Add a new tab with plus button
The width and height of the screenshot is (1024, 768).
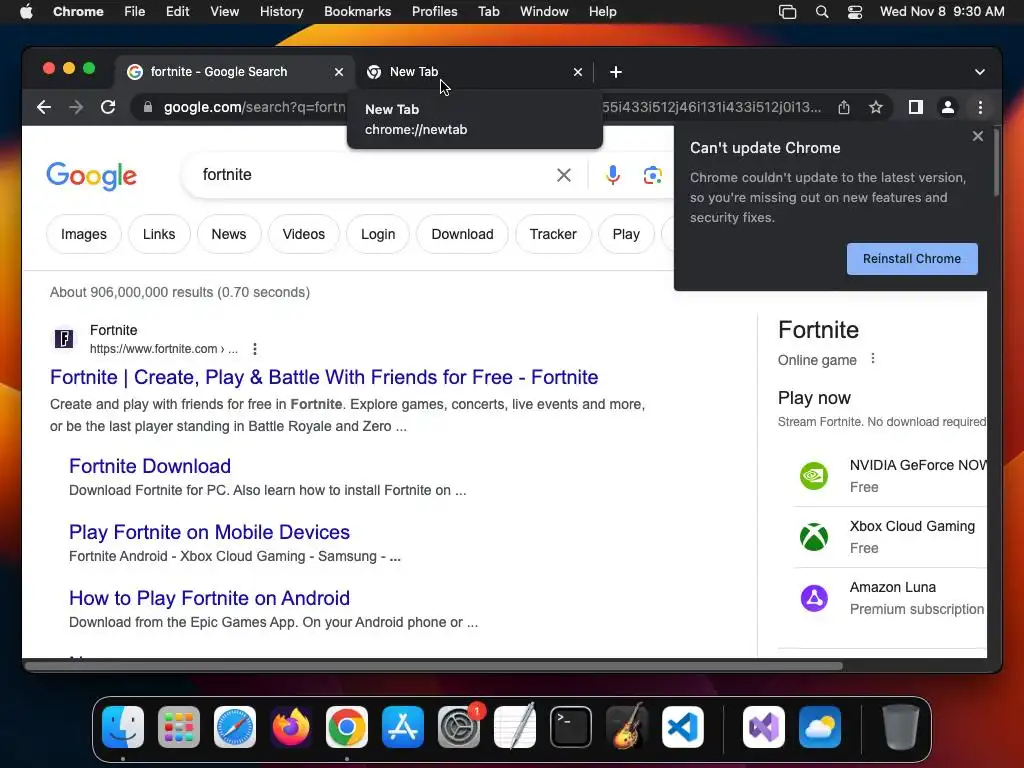click(616, 72)
